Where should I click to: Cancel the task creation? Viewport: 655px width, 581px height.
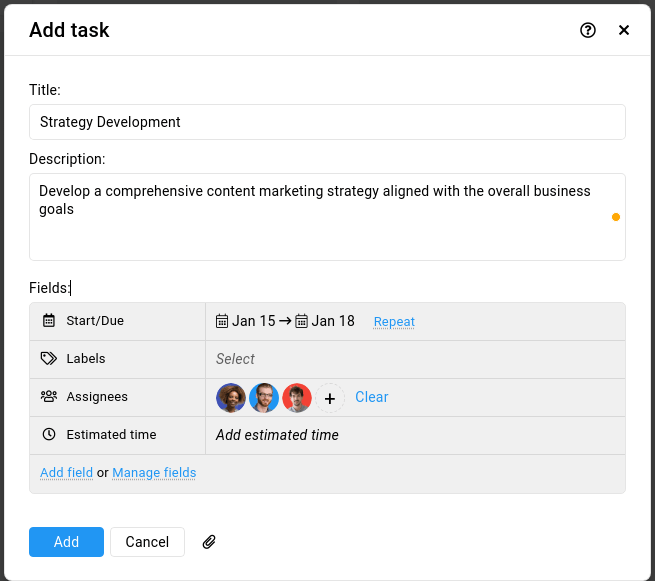[147, 542]
